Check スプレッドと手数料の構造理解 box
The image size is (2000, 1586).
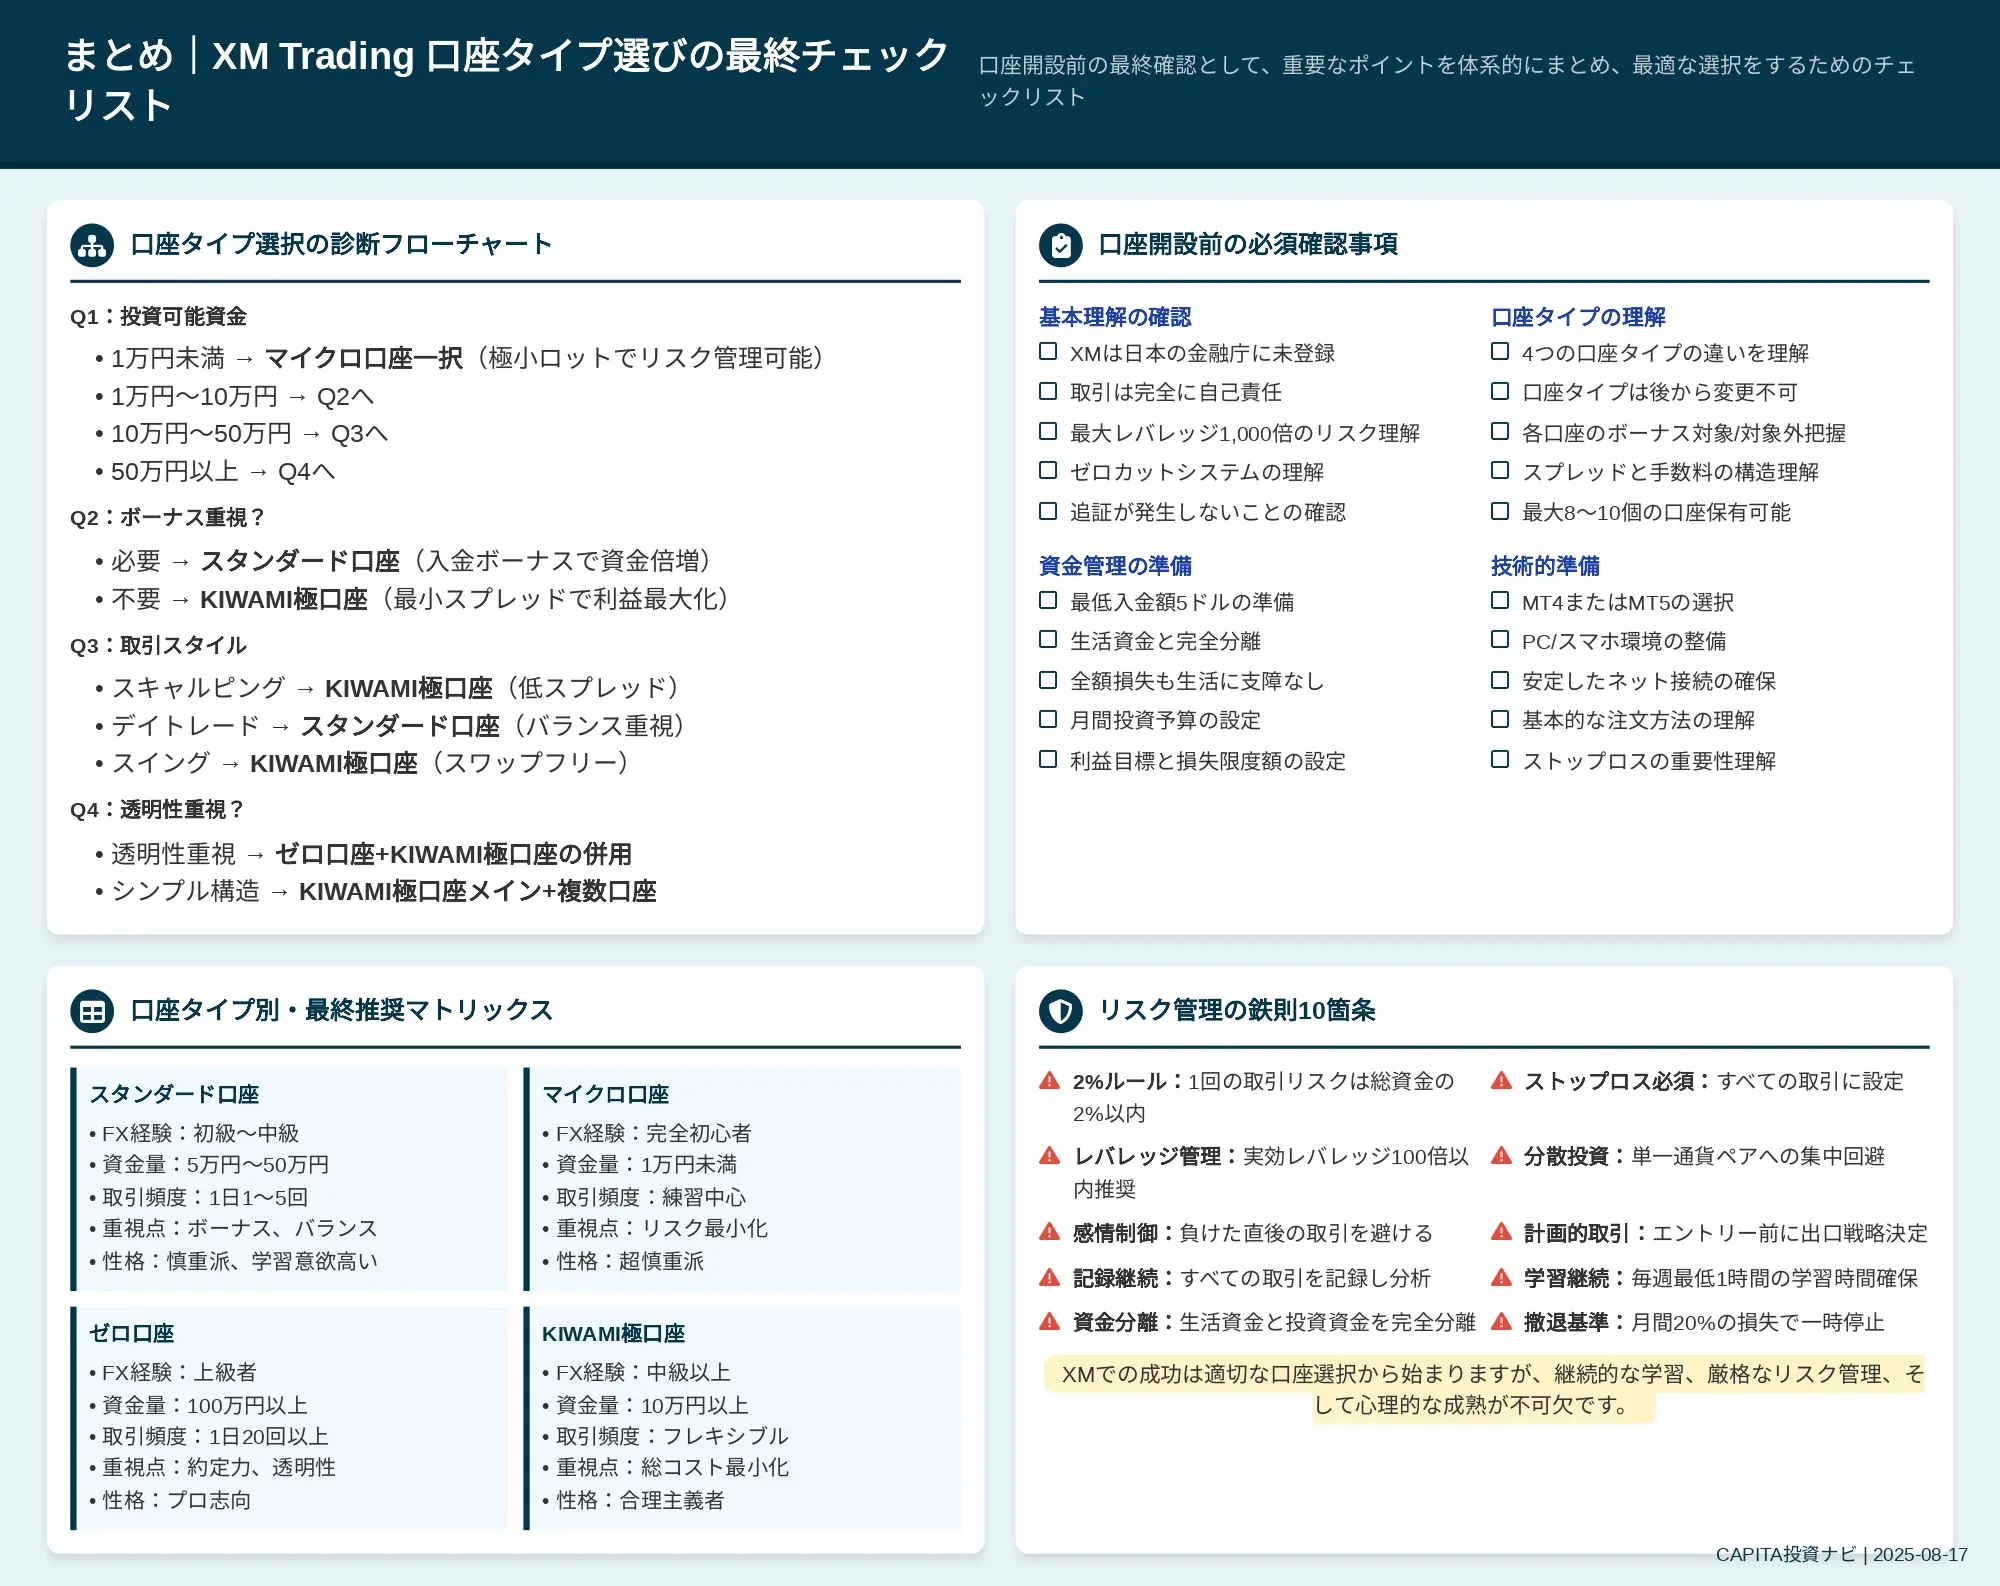(1500, 471)
